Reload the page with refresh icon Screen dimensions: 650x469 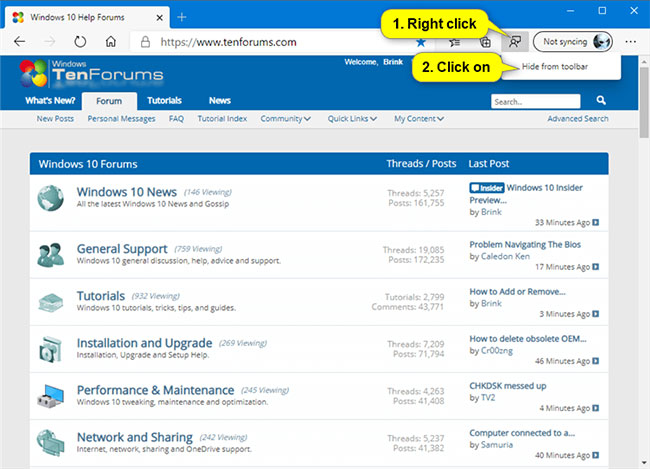click(x=80, y=41)
